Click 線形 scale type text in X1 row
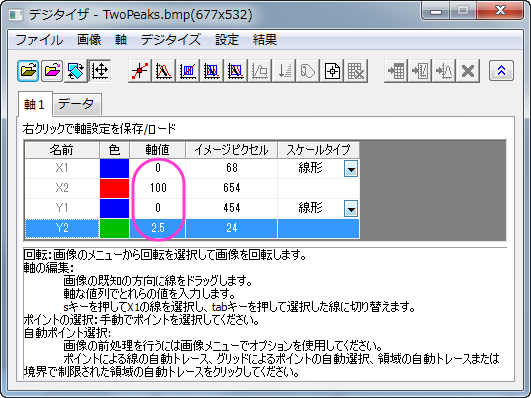The height and width of the screenshot is (398, 531). tap(311, 168)
